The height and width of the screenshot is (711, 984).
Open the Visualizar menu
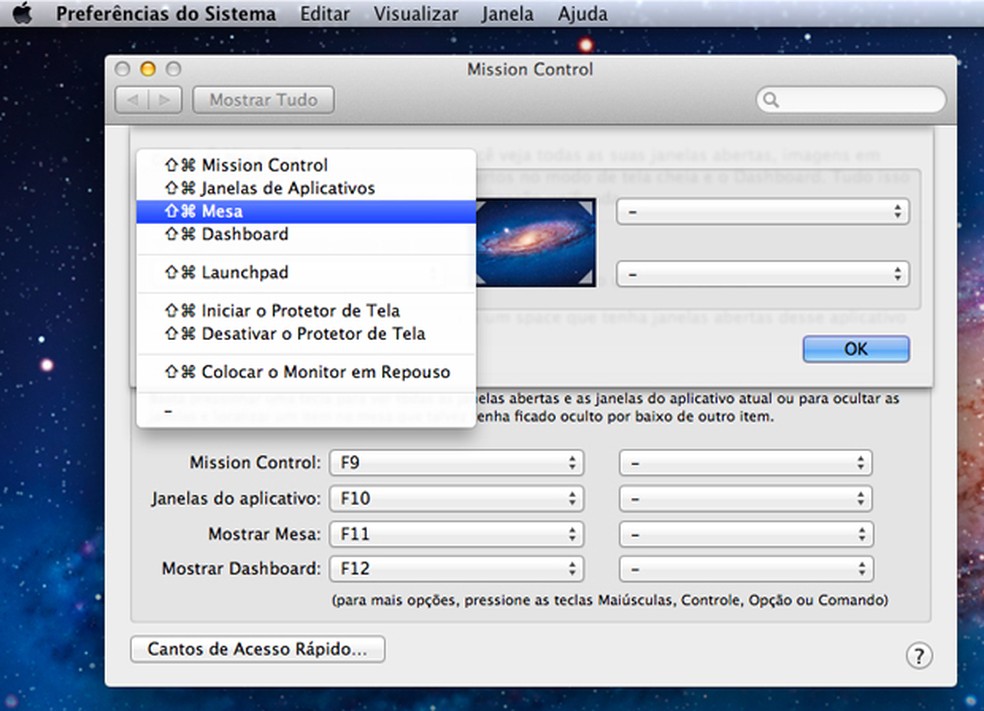click(415, 13)
